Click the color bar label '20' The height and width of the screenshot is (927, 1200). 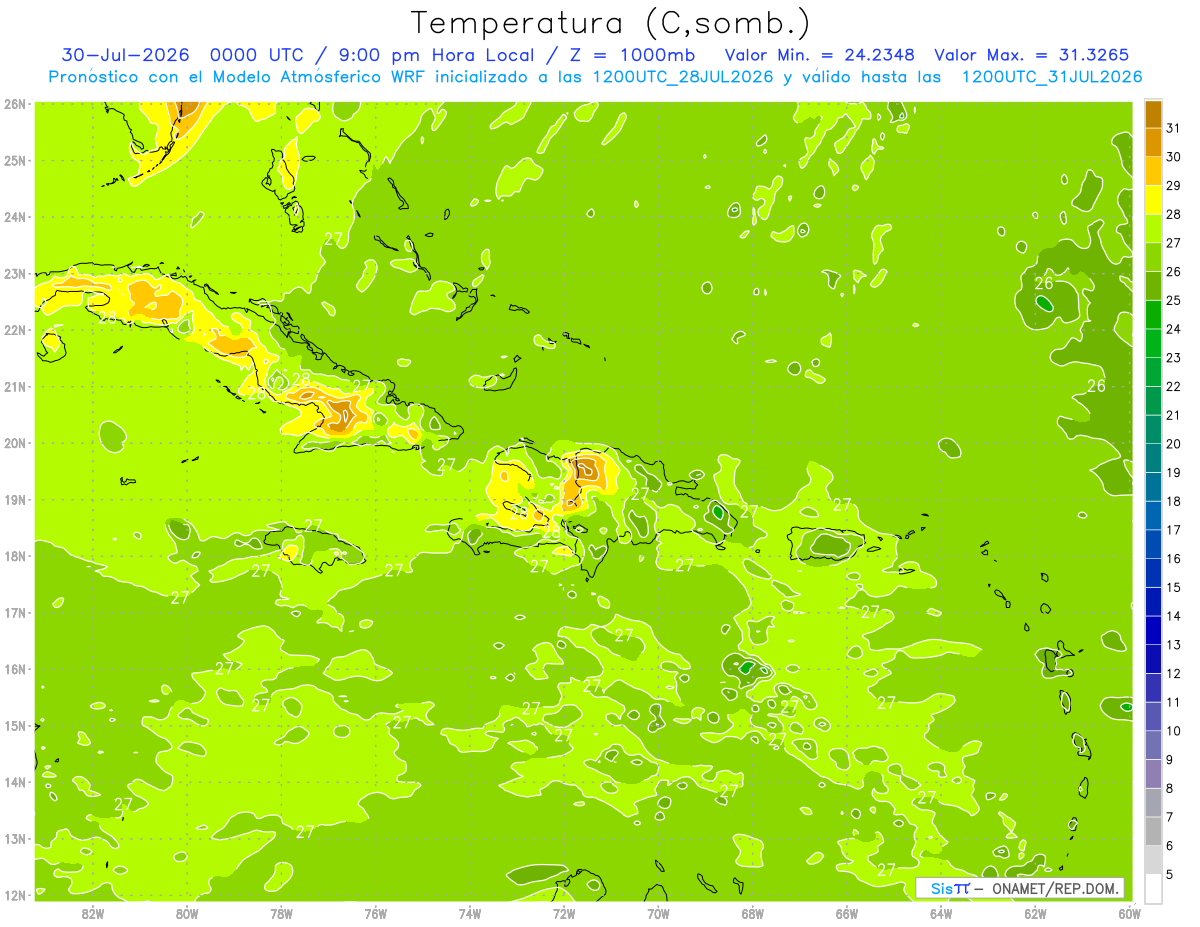click(x=1174, y=444)
